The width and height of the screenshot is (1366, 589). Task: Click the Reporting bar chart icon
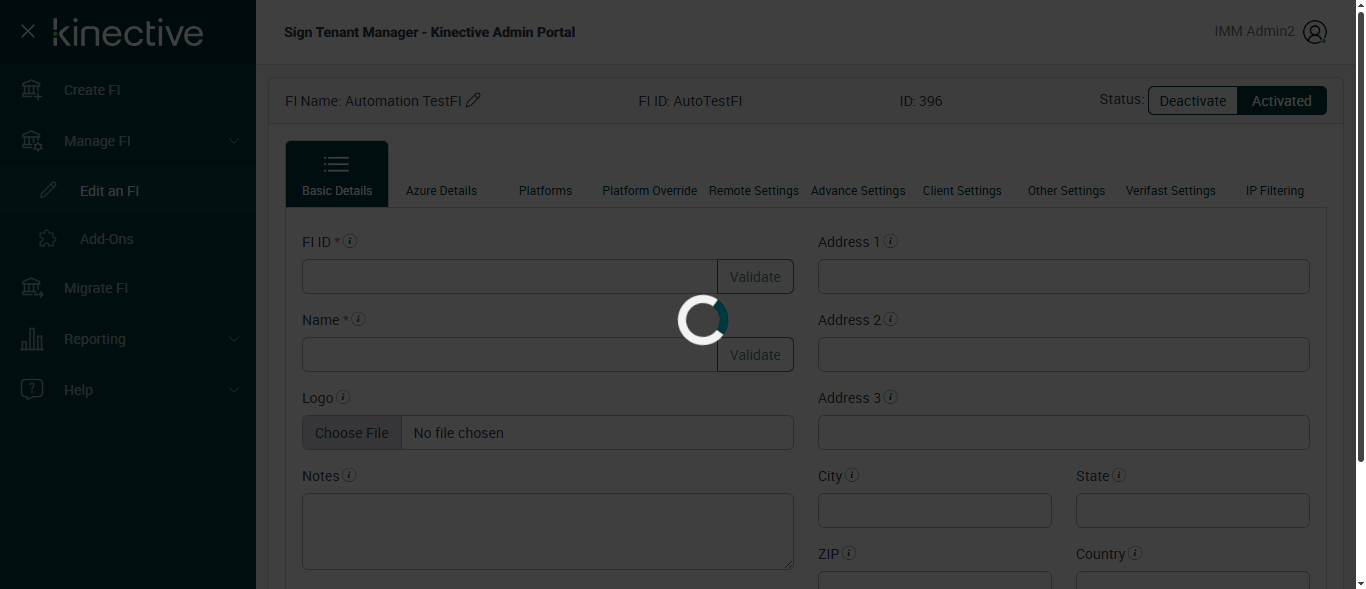pyautogui.click(x=32, y=339)
